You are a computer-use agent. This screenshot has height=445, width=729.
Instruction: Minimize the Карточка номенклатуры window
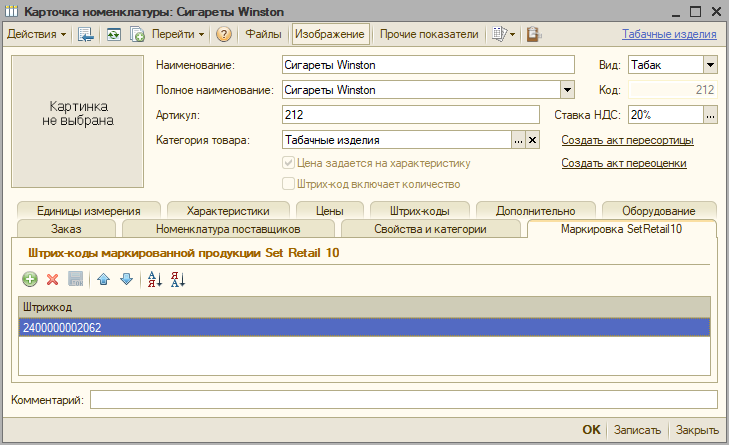pos(676,12)
